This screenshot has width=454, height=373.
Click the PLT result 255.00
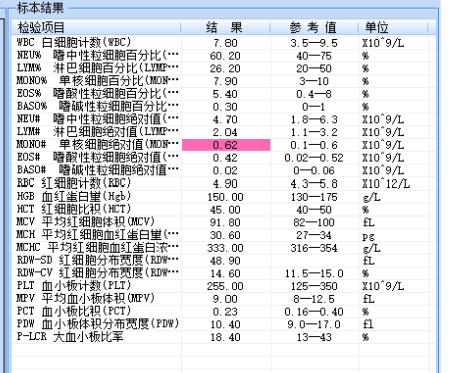click(225, 286)
